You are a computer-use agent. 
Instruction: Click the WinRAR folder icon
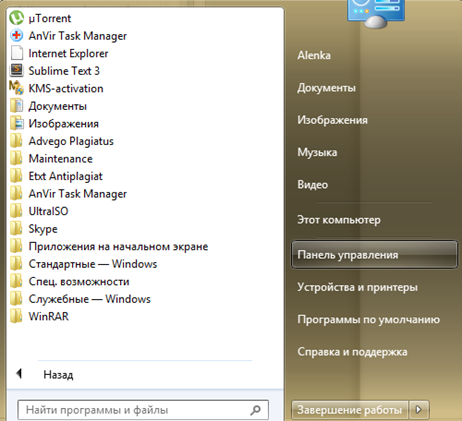click(16, 316)
